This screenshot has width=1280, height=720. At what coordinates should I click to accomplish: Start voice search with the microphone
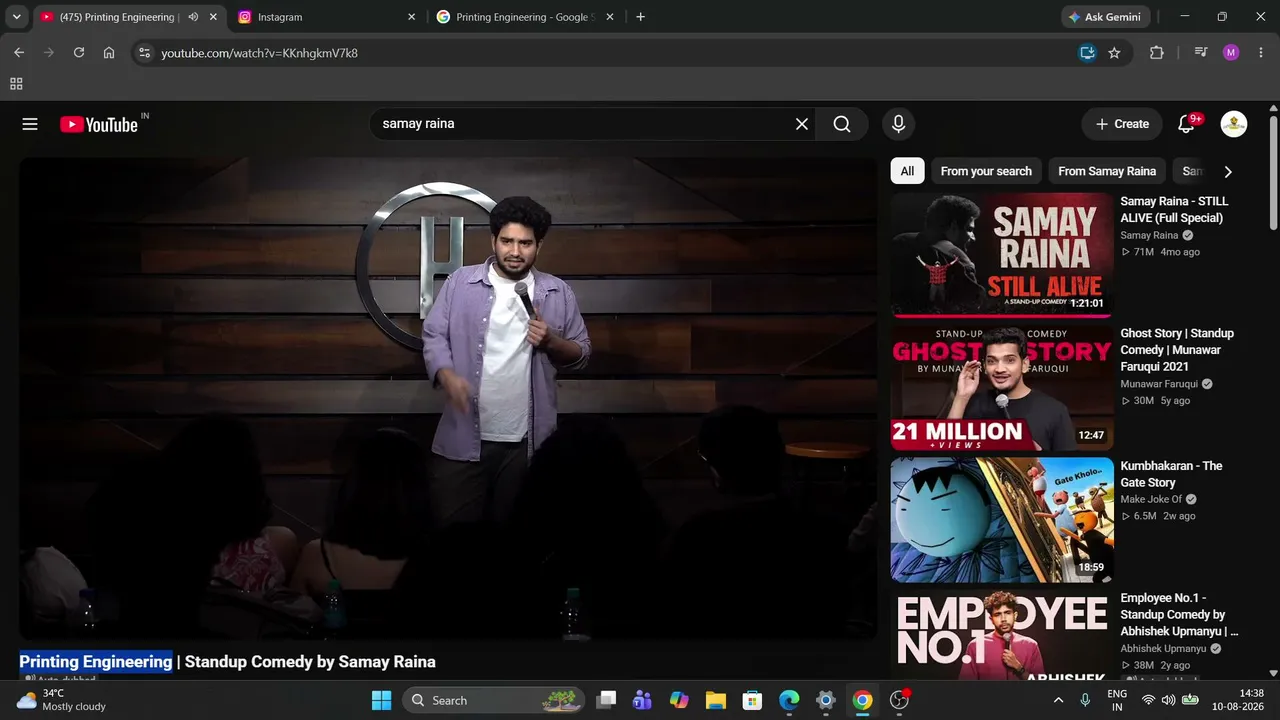point(898,124)
